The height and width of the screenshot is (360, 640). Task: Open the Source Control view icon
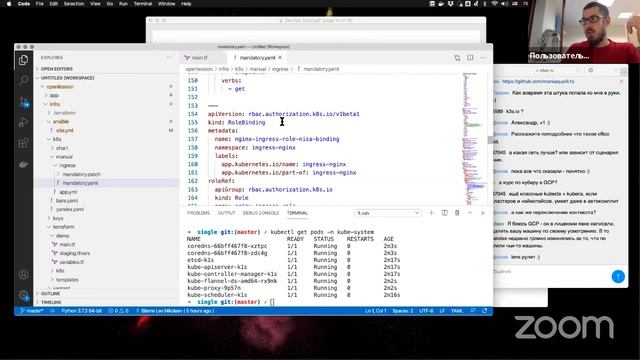point(24,102)
